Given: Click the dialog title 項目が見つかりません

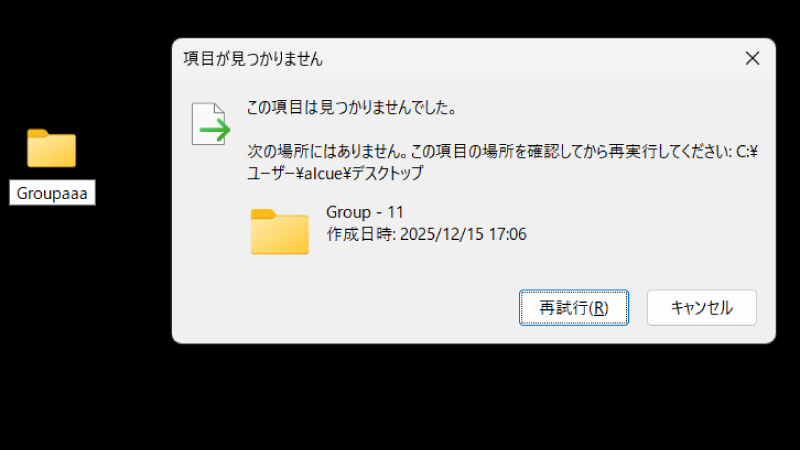Looking at the screenshot, I should coord(253,59).
